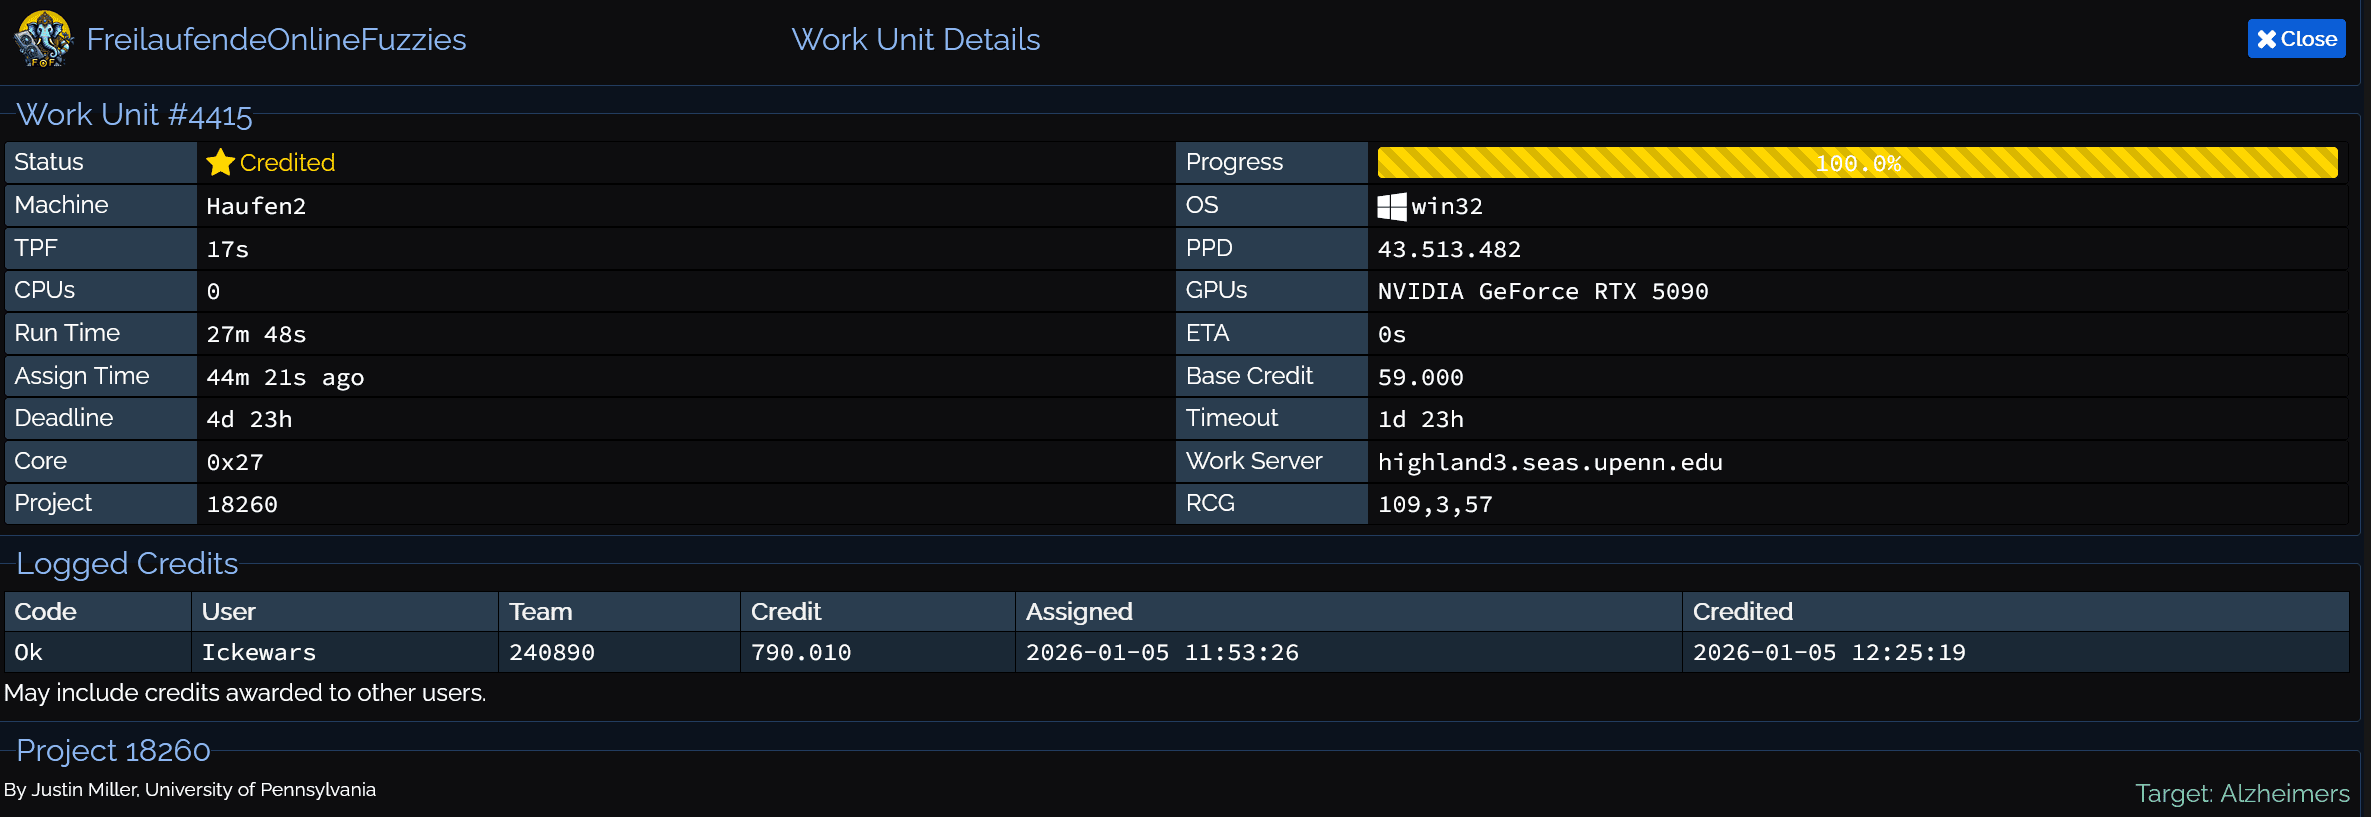Click team number 240890 in the log

552,653
